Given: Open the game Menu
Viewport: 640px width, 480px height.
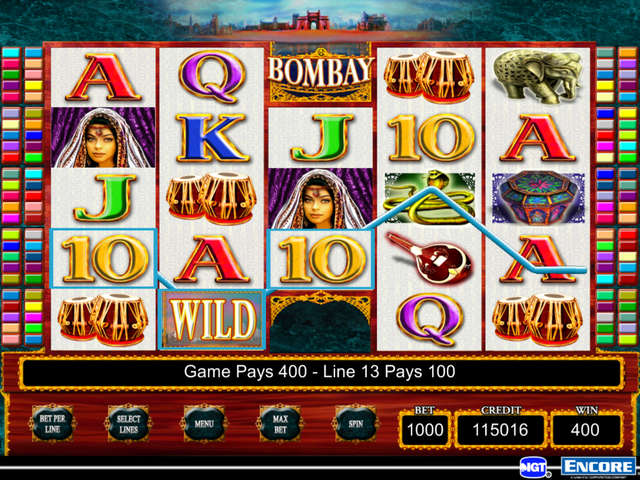Looking at the screenshot, I should click(x=204, y=424).
